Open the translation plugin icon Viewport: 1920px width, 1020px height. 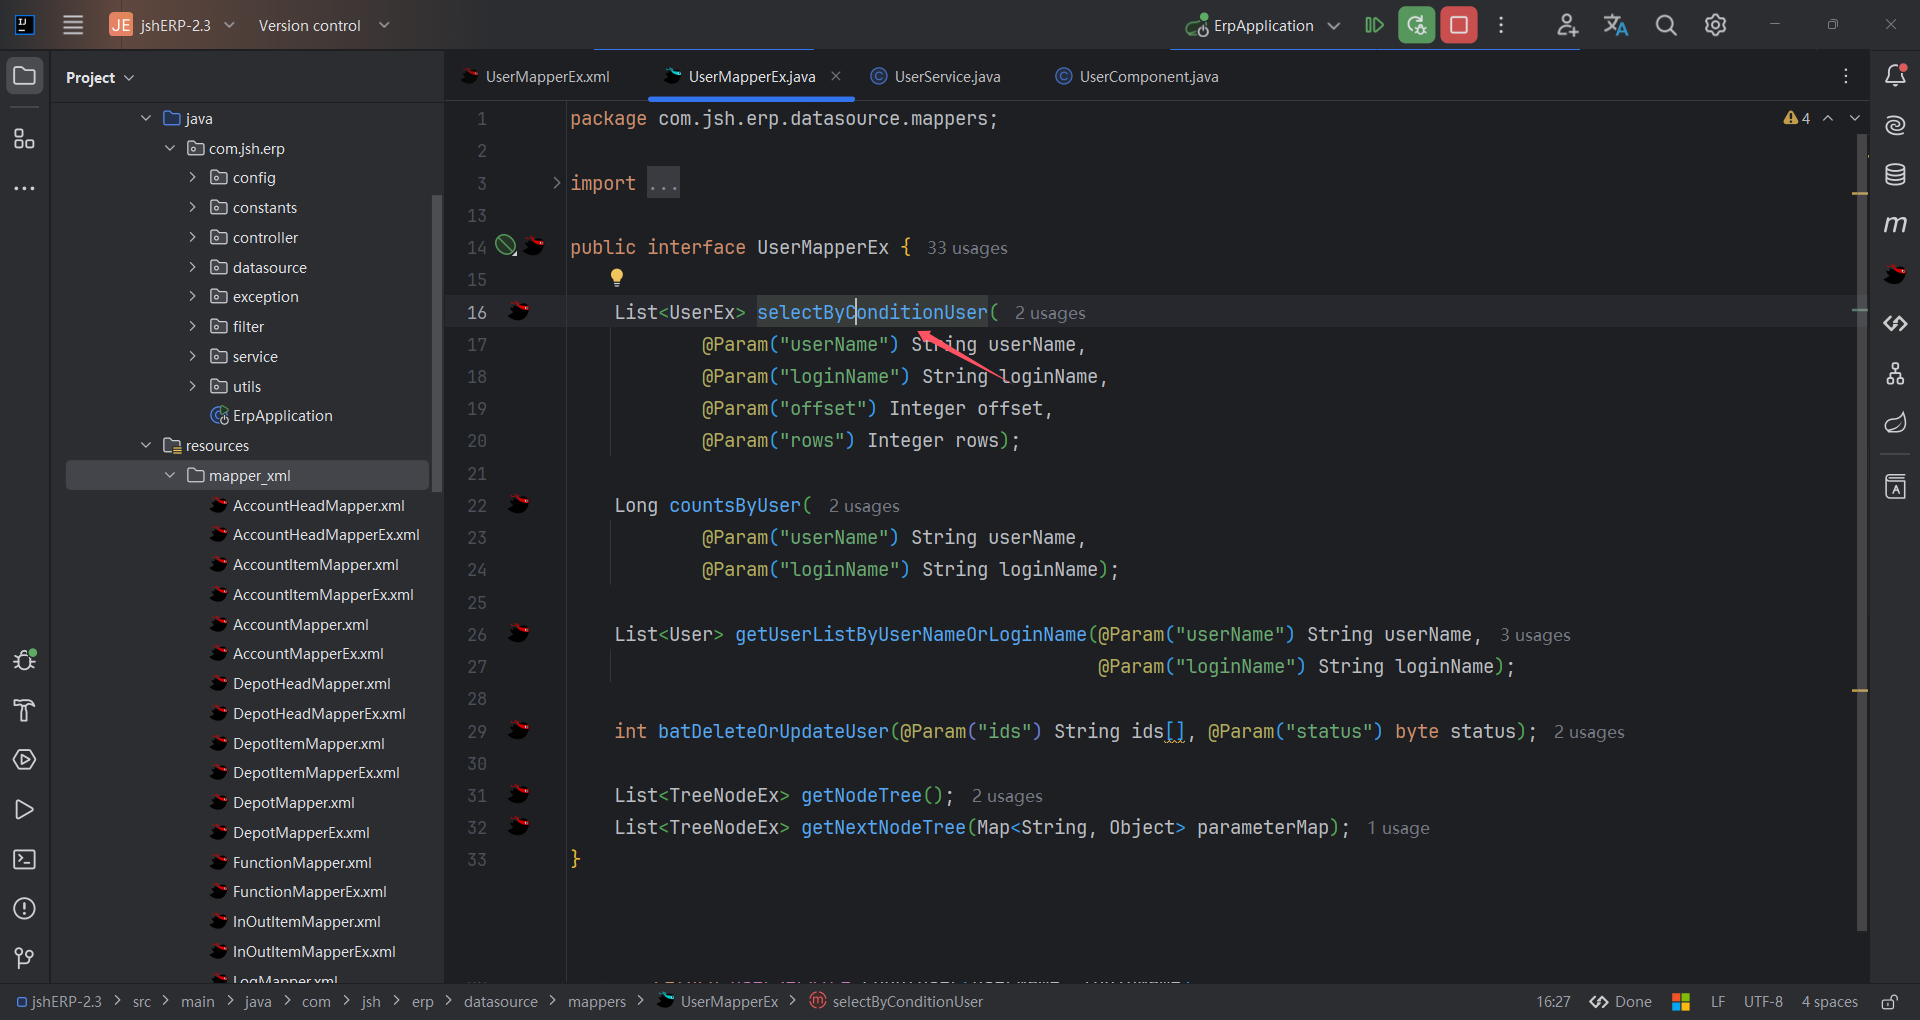coord(1616,25)
